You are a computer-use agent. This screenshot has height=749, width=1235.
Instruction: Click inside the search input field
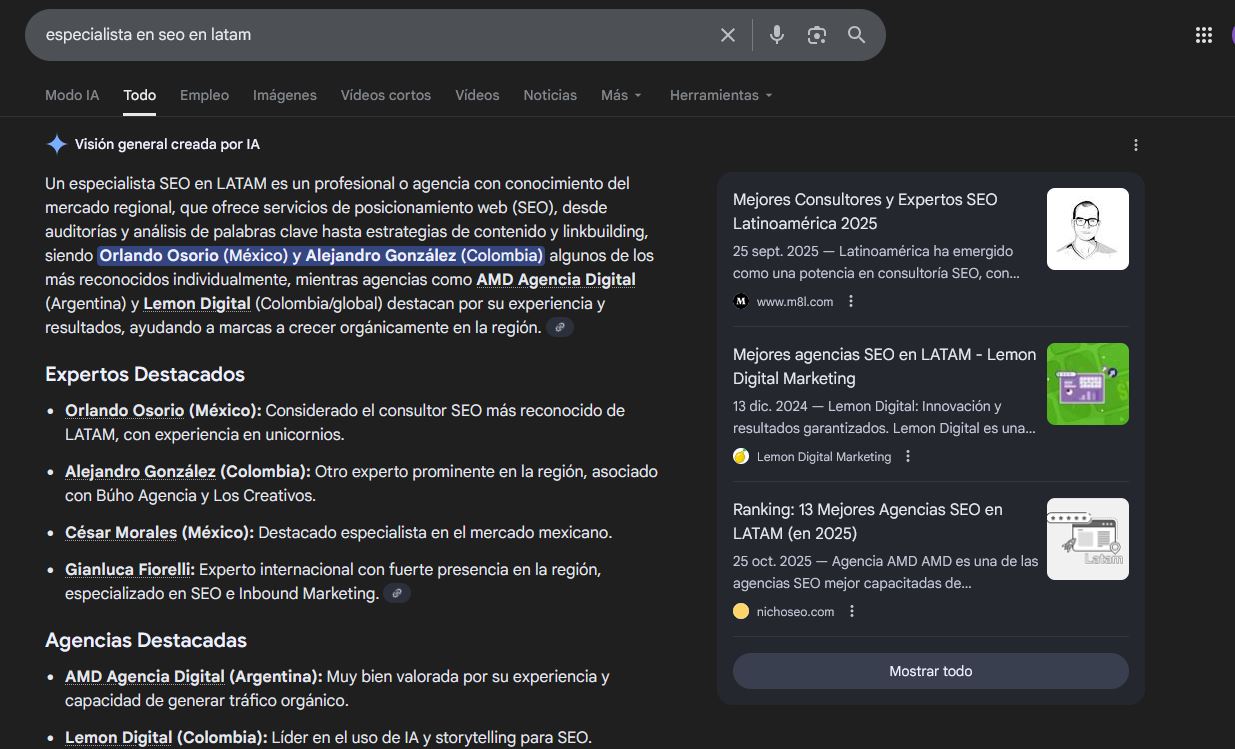point(300,34)
